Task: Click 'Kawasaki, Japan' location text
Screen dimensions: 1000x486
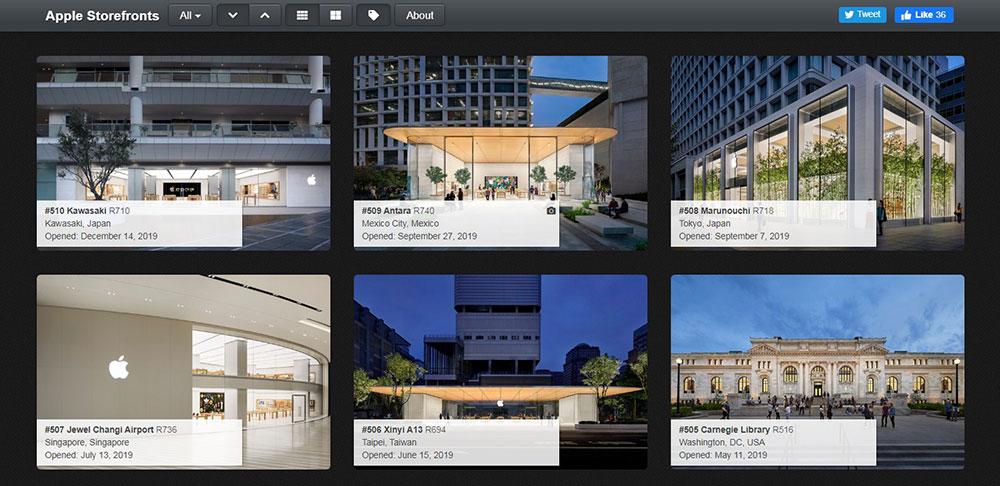Action: pos(78,223)
